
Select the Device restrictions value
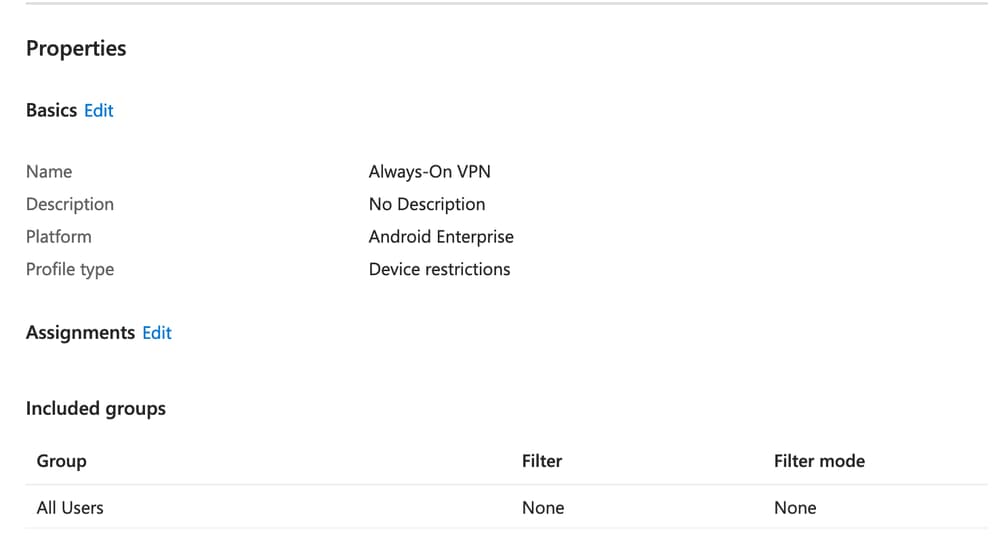[x=439, y=269]
